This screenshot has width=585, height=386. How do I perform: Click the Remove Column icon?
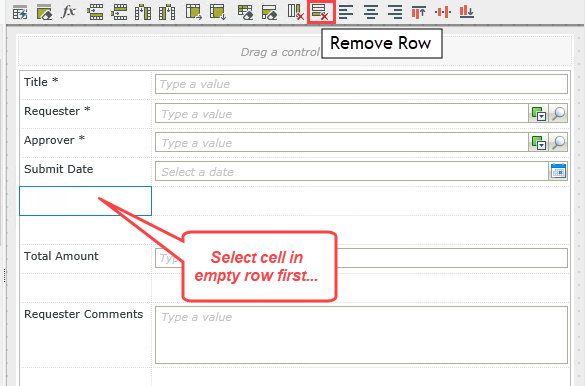295,12
